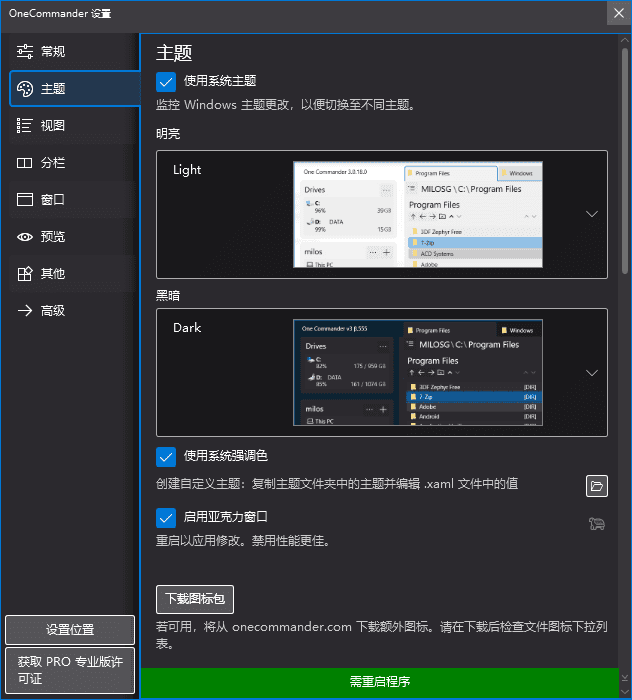Uncheck the 使用系统主题 checkbox

[x=166, y=82]
